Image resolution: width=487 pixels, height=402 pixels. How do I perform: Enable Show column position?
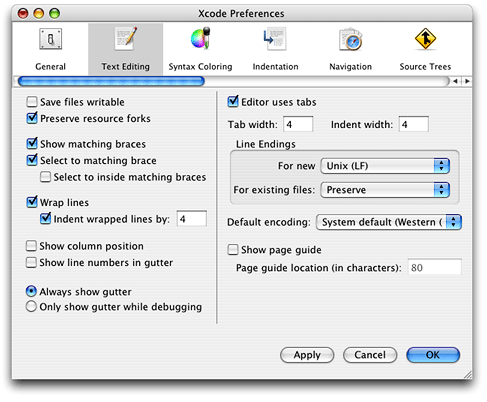coord(31,246)
